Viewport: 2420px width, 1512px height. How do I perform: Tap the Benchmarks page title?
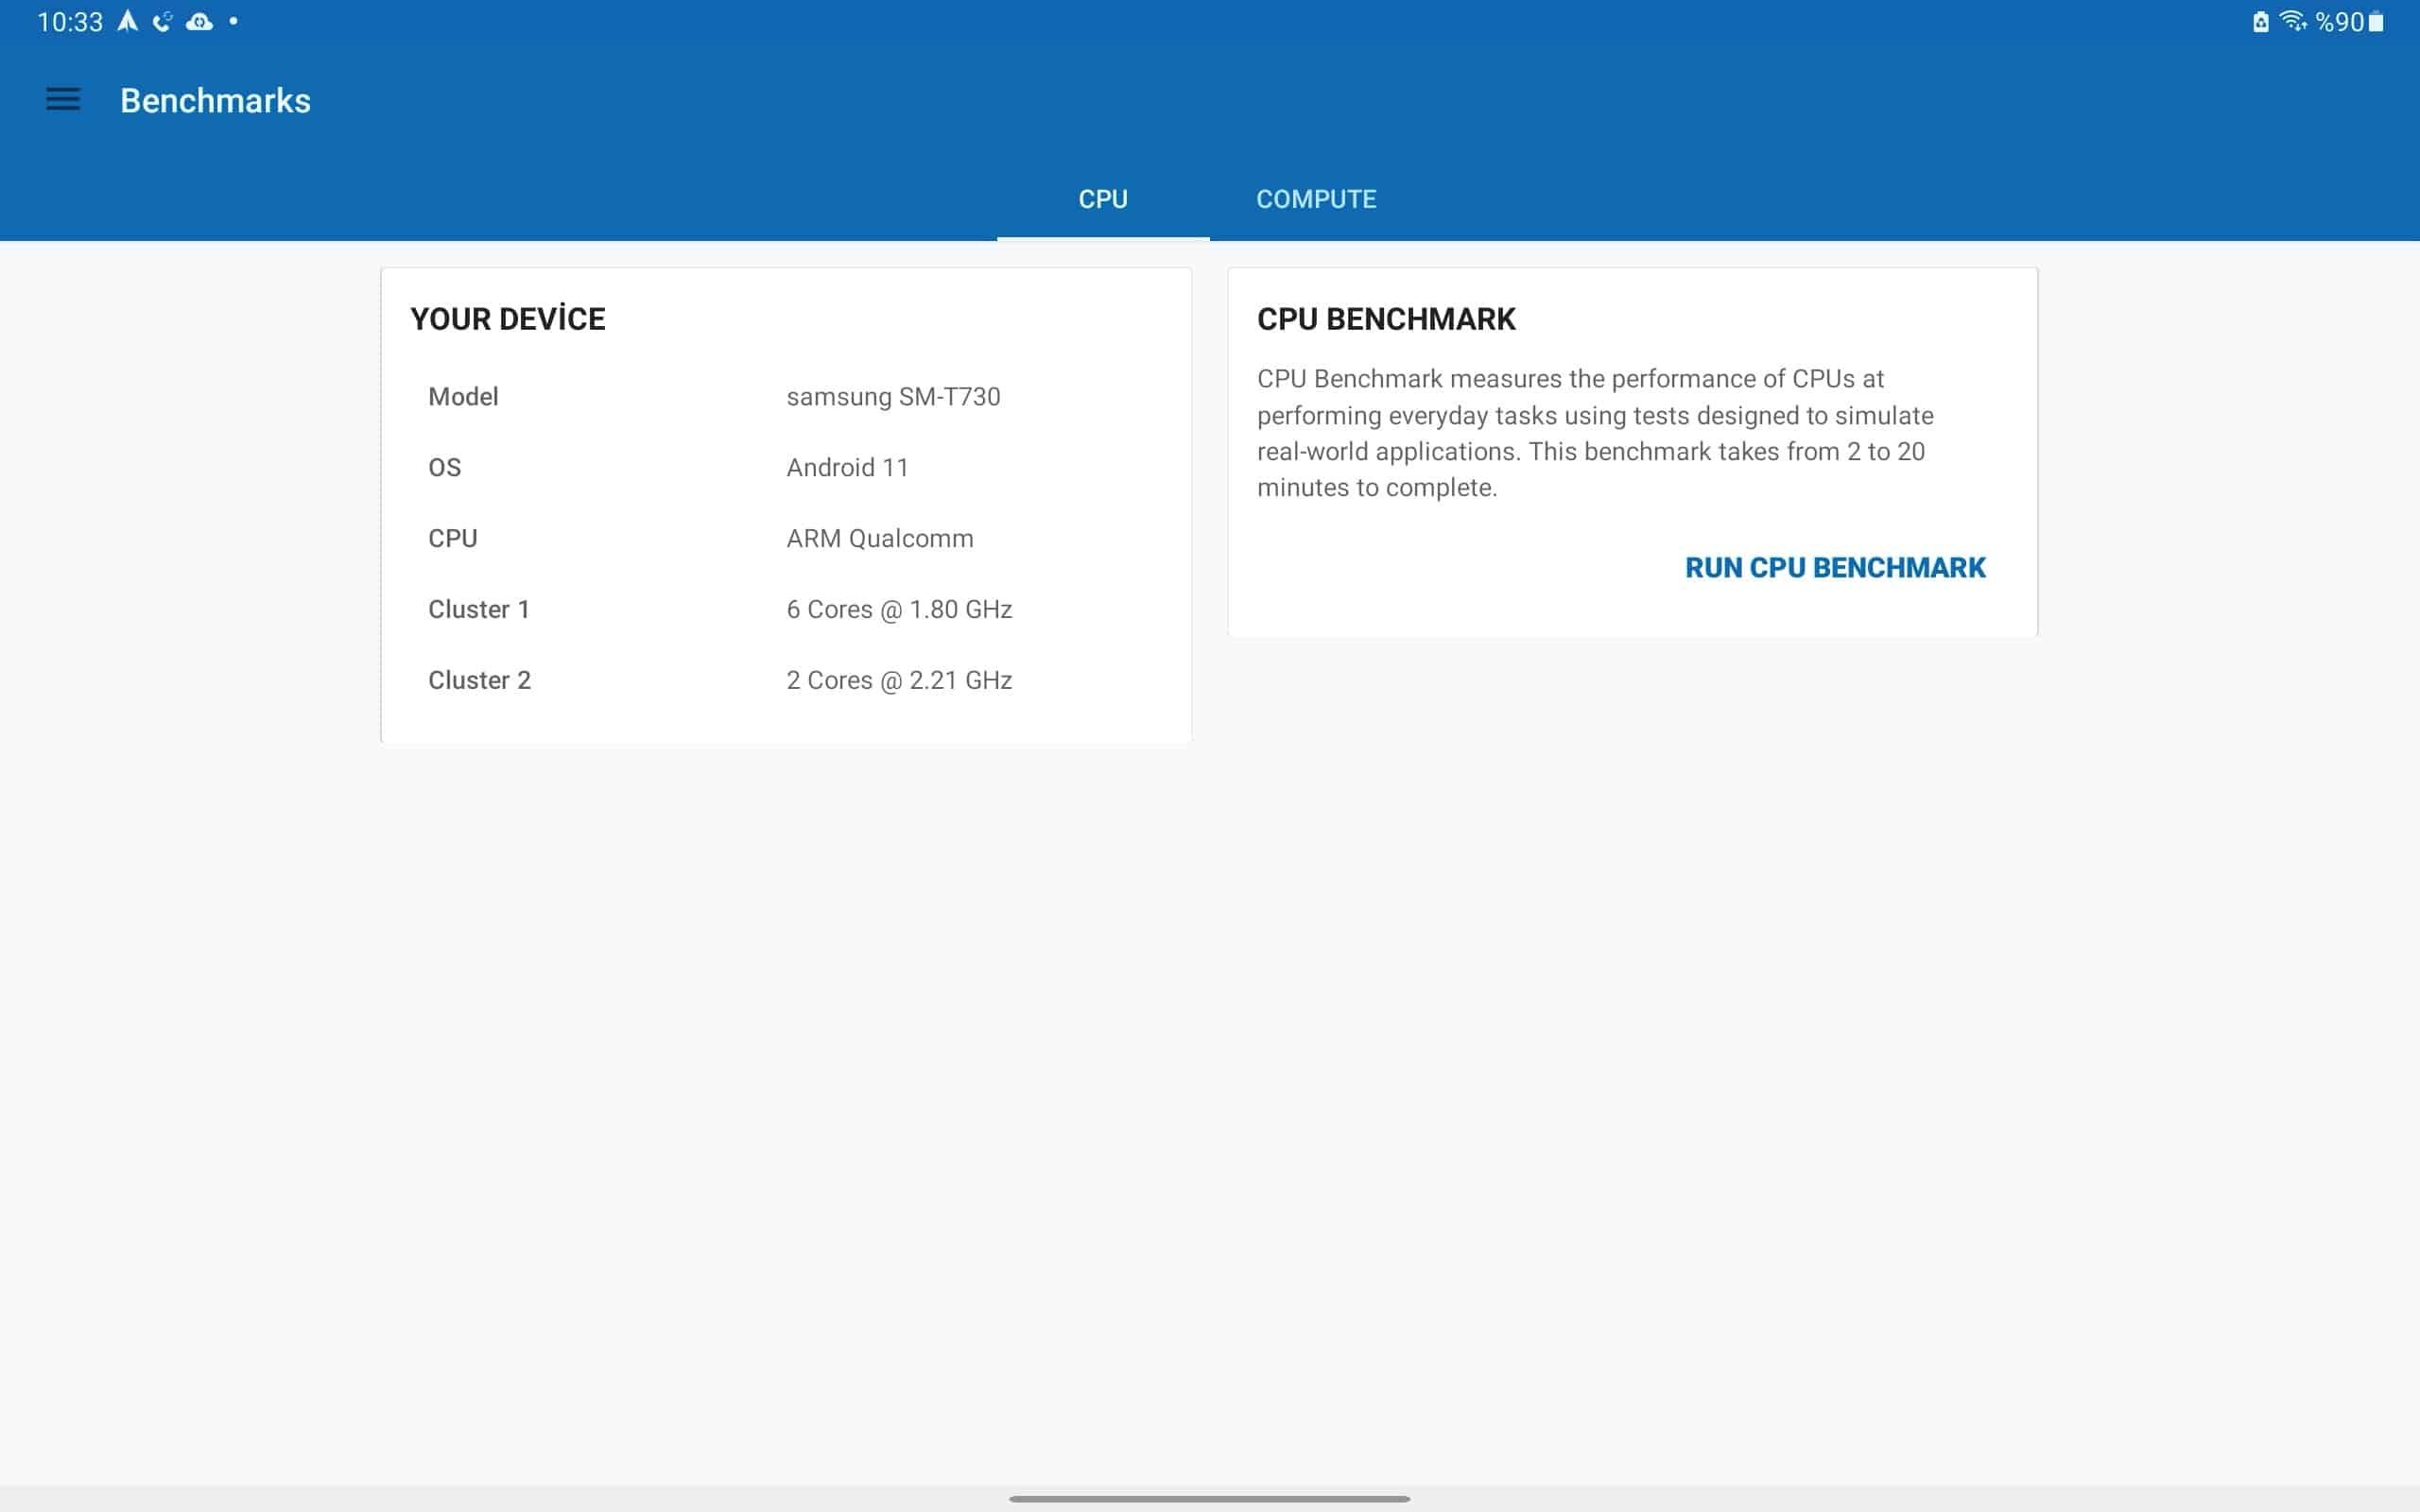pos(215,101)
